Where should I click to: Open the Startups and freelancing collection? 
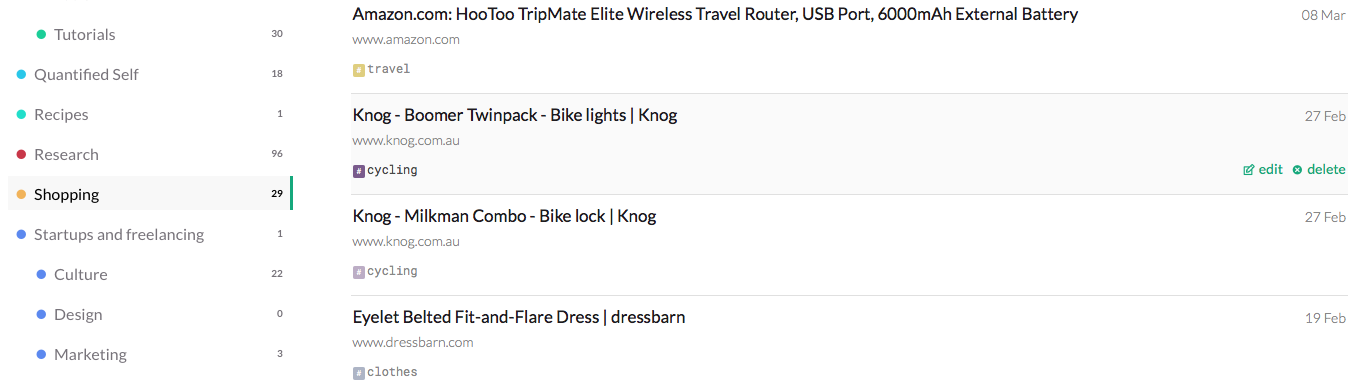click(150, 234)
